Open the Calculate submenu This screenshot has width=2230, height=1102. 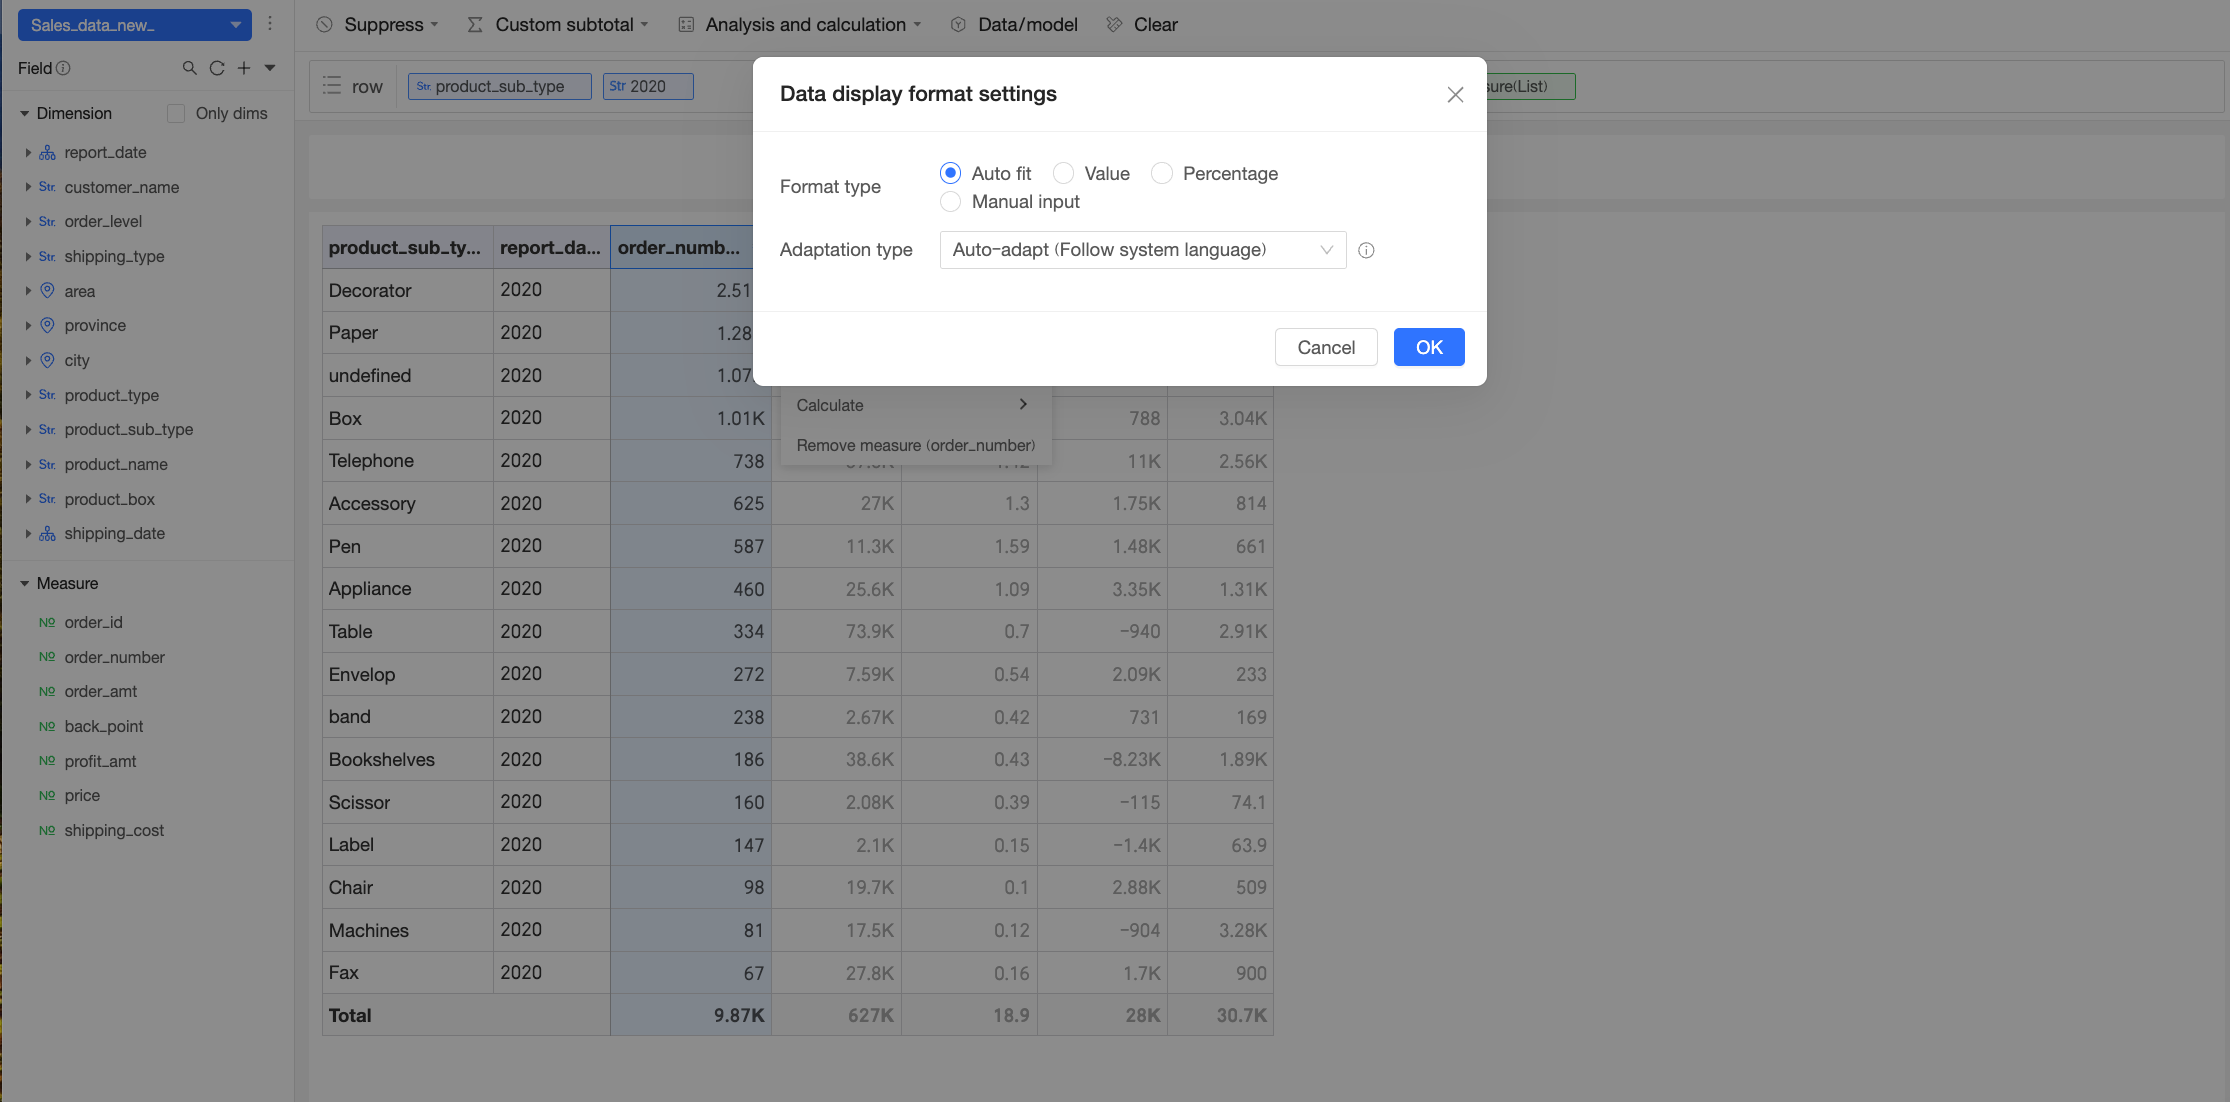point(915,405)
